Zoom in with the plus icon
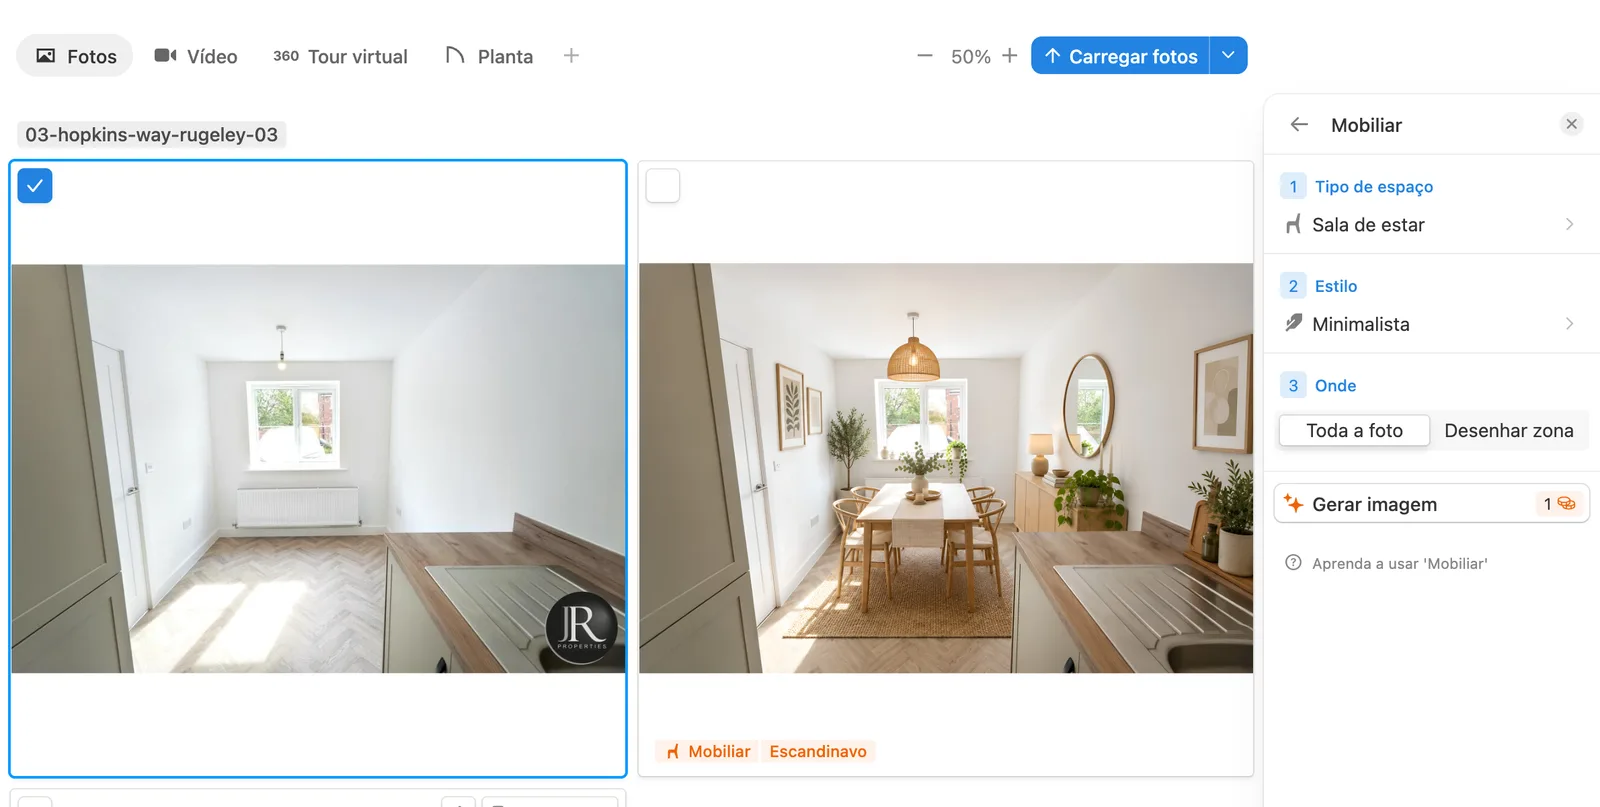 pyautogui.click(x=1010, y=56)
